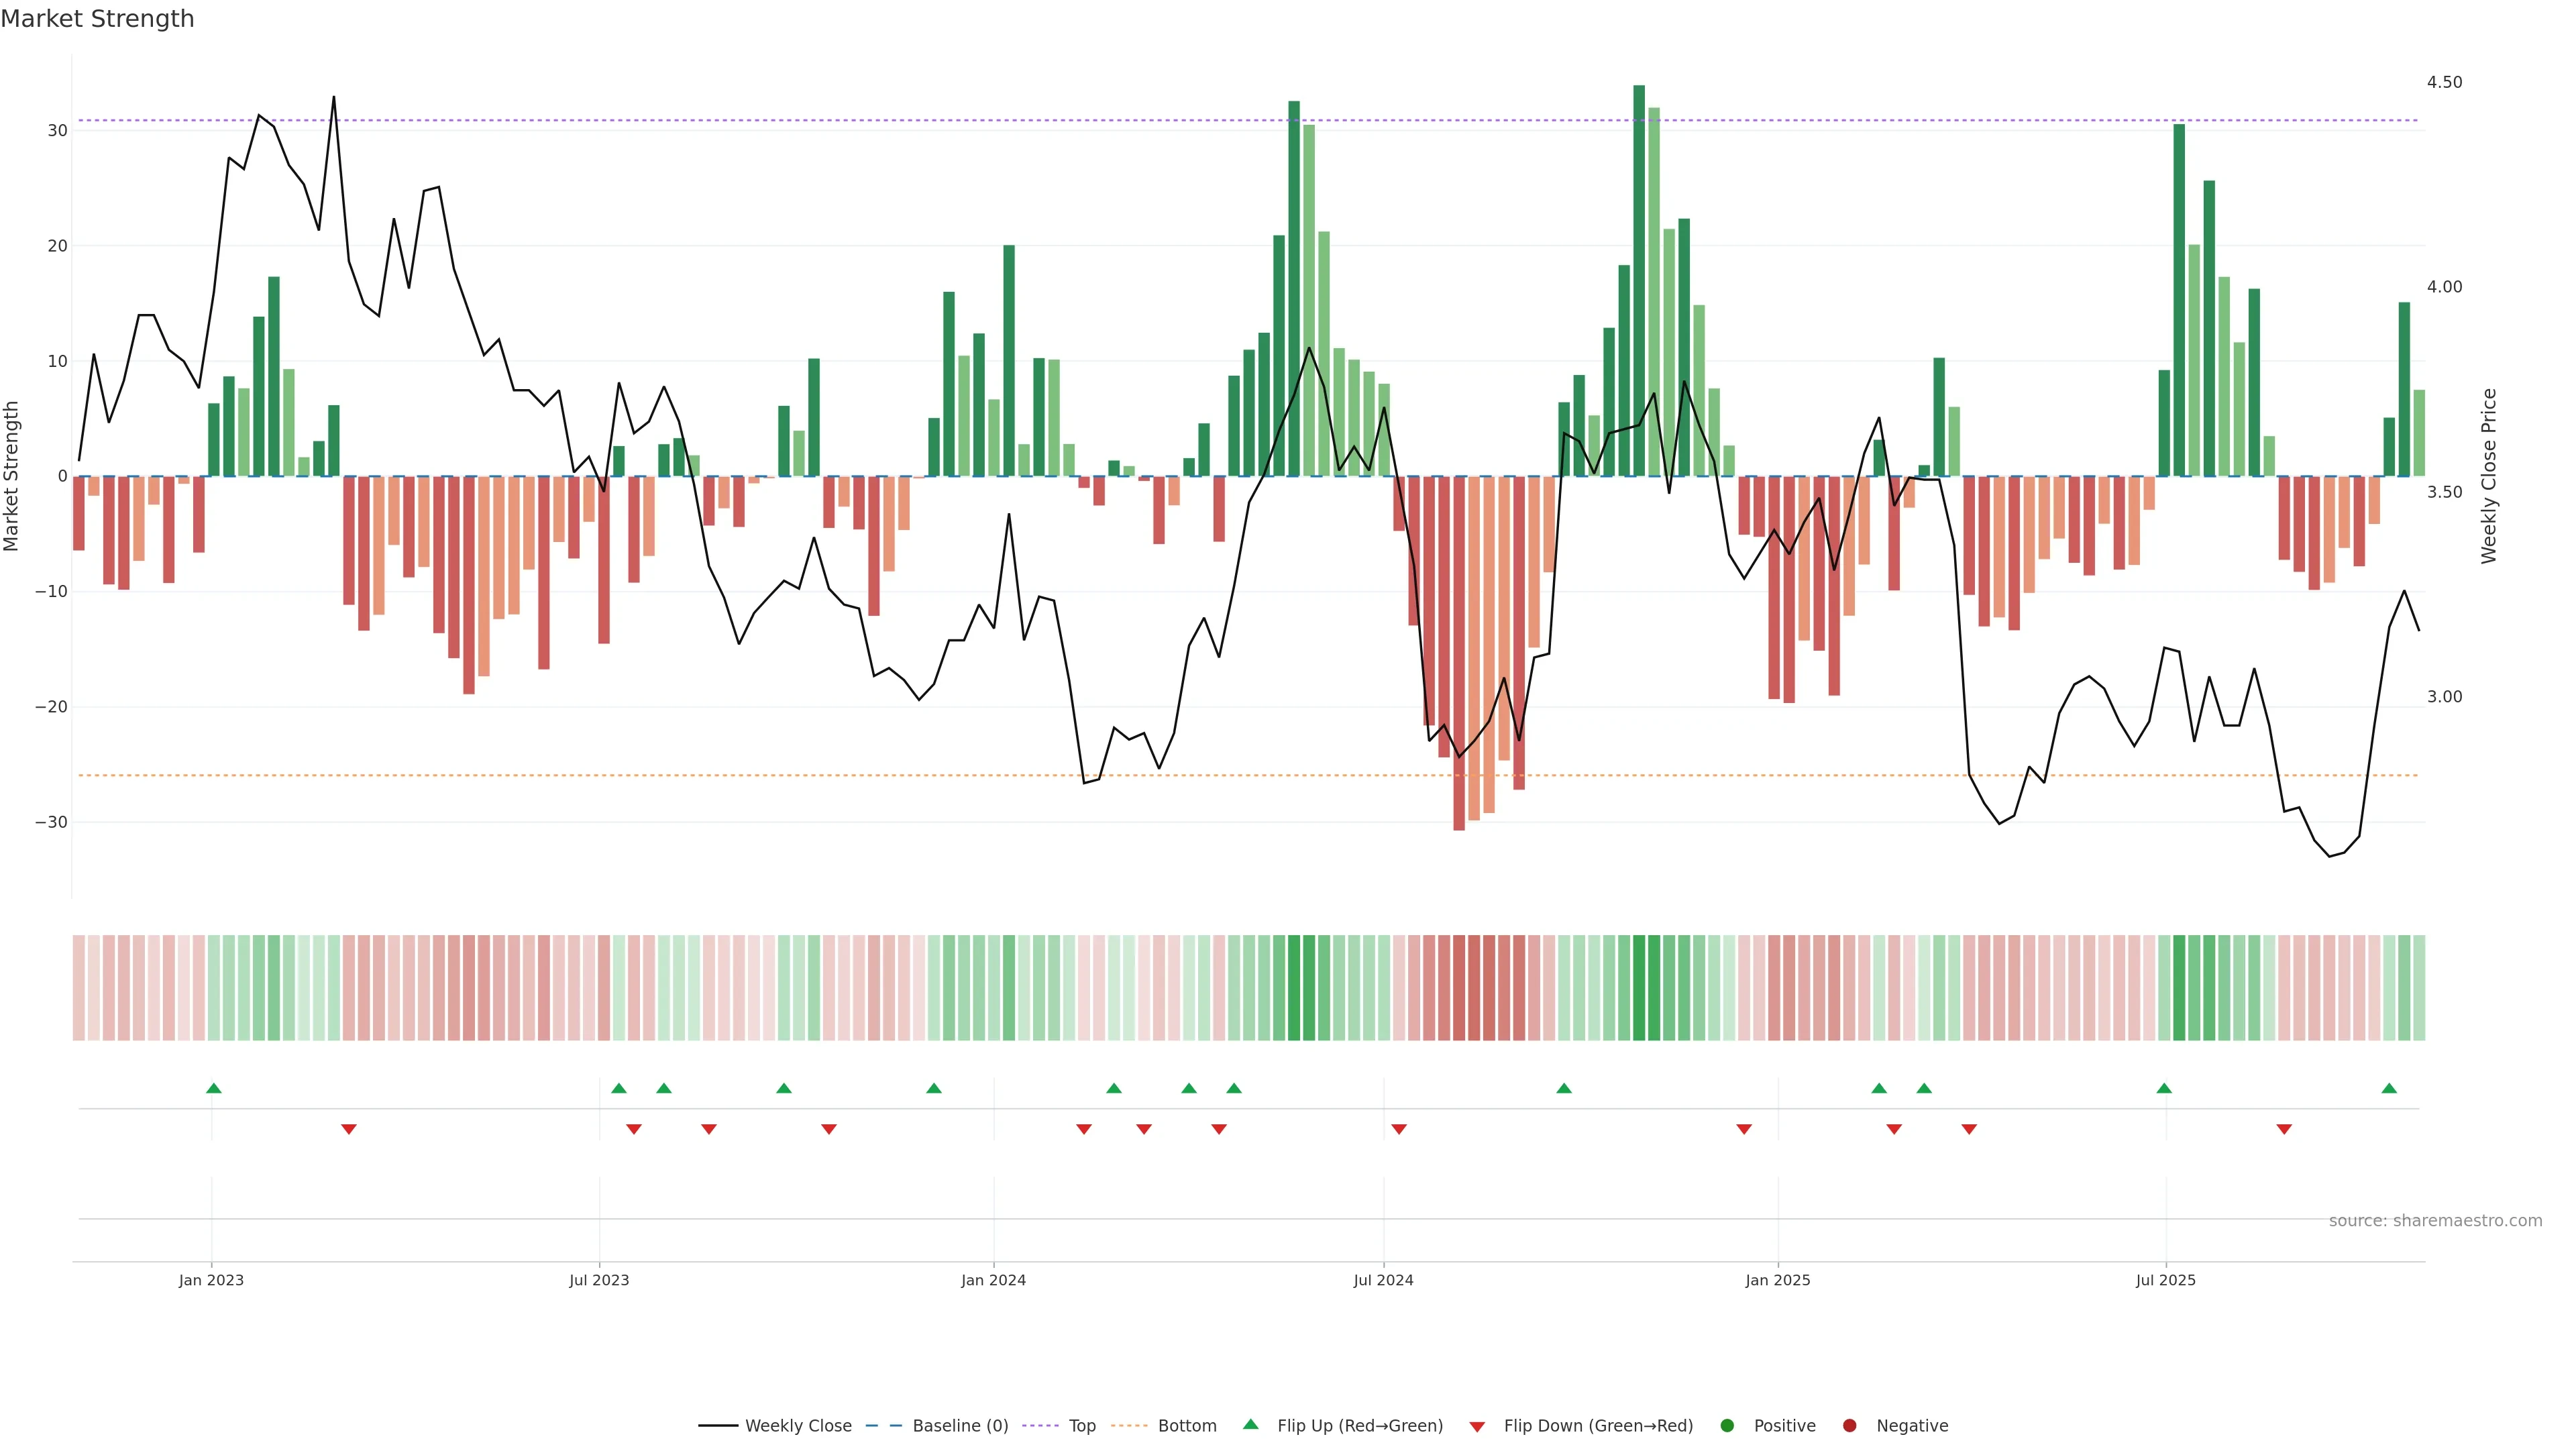2576x1449 pixels.
Task: Click the Market Strength chart title
Action: (x=97, y=19)
